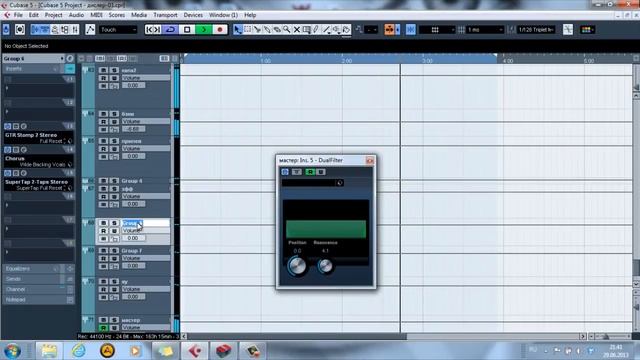The image size is (640, 360).
Task: Click the Snap to Zero Crossing icon
Action: [x=568, y=29]
